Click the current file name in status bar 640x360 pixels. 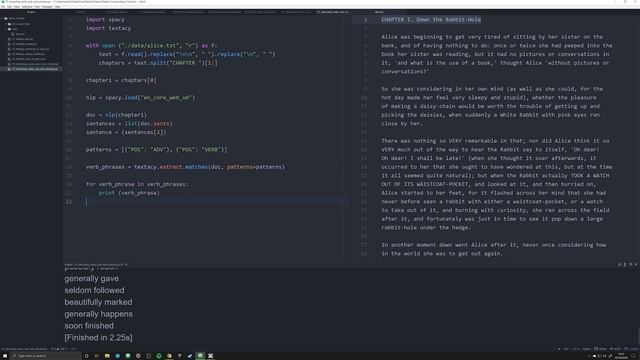pos(24,349)
